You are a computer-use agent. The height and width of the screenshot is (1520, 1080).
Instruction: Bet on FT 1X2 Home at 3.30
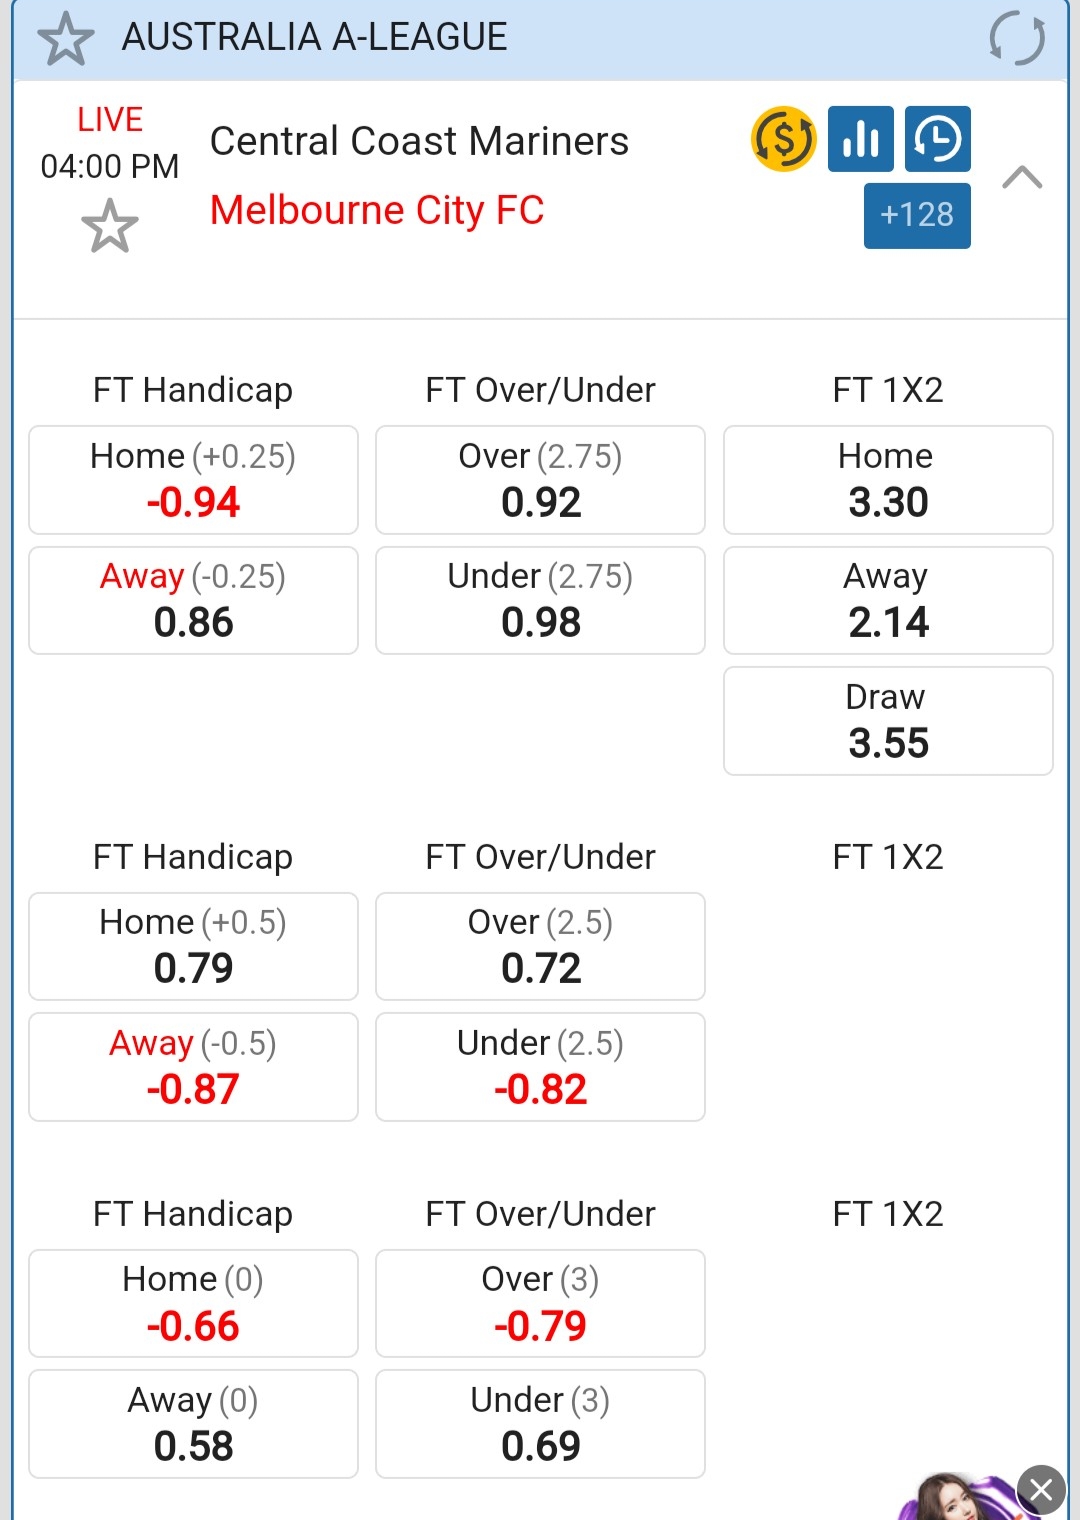pos(887,480)
